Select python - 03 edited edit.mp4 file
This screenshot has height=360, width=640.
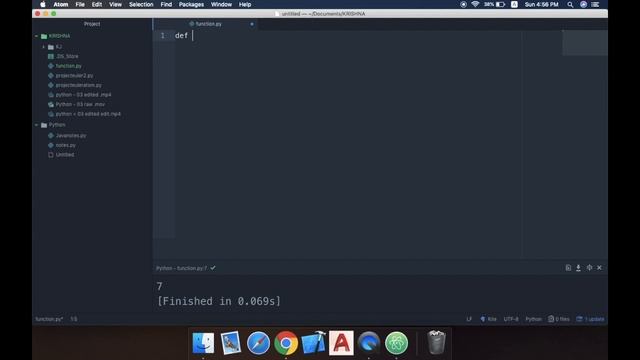click(88, 114)
